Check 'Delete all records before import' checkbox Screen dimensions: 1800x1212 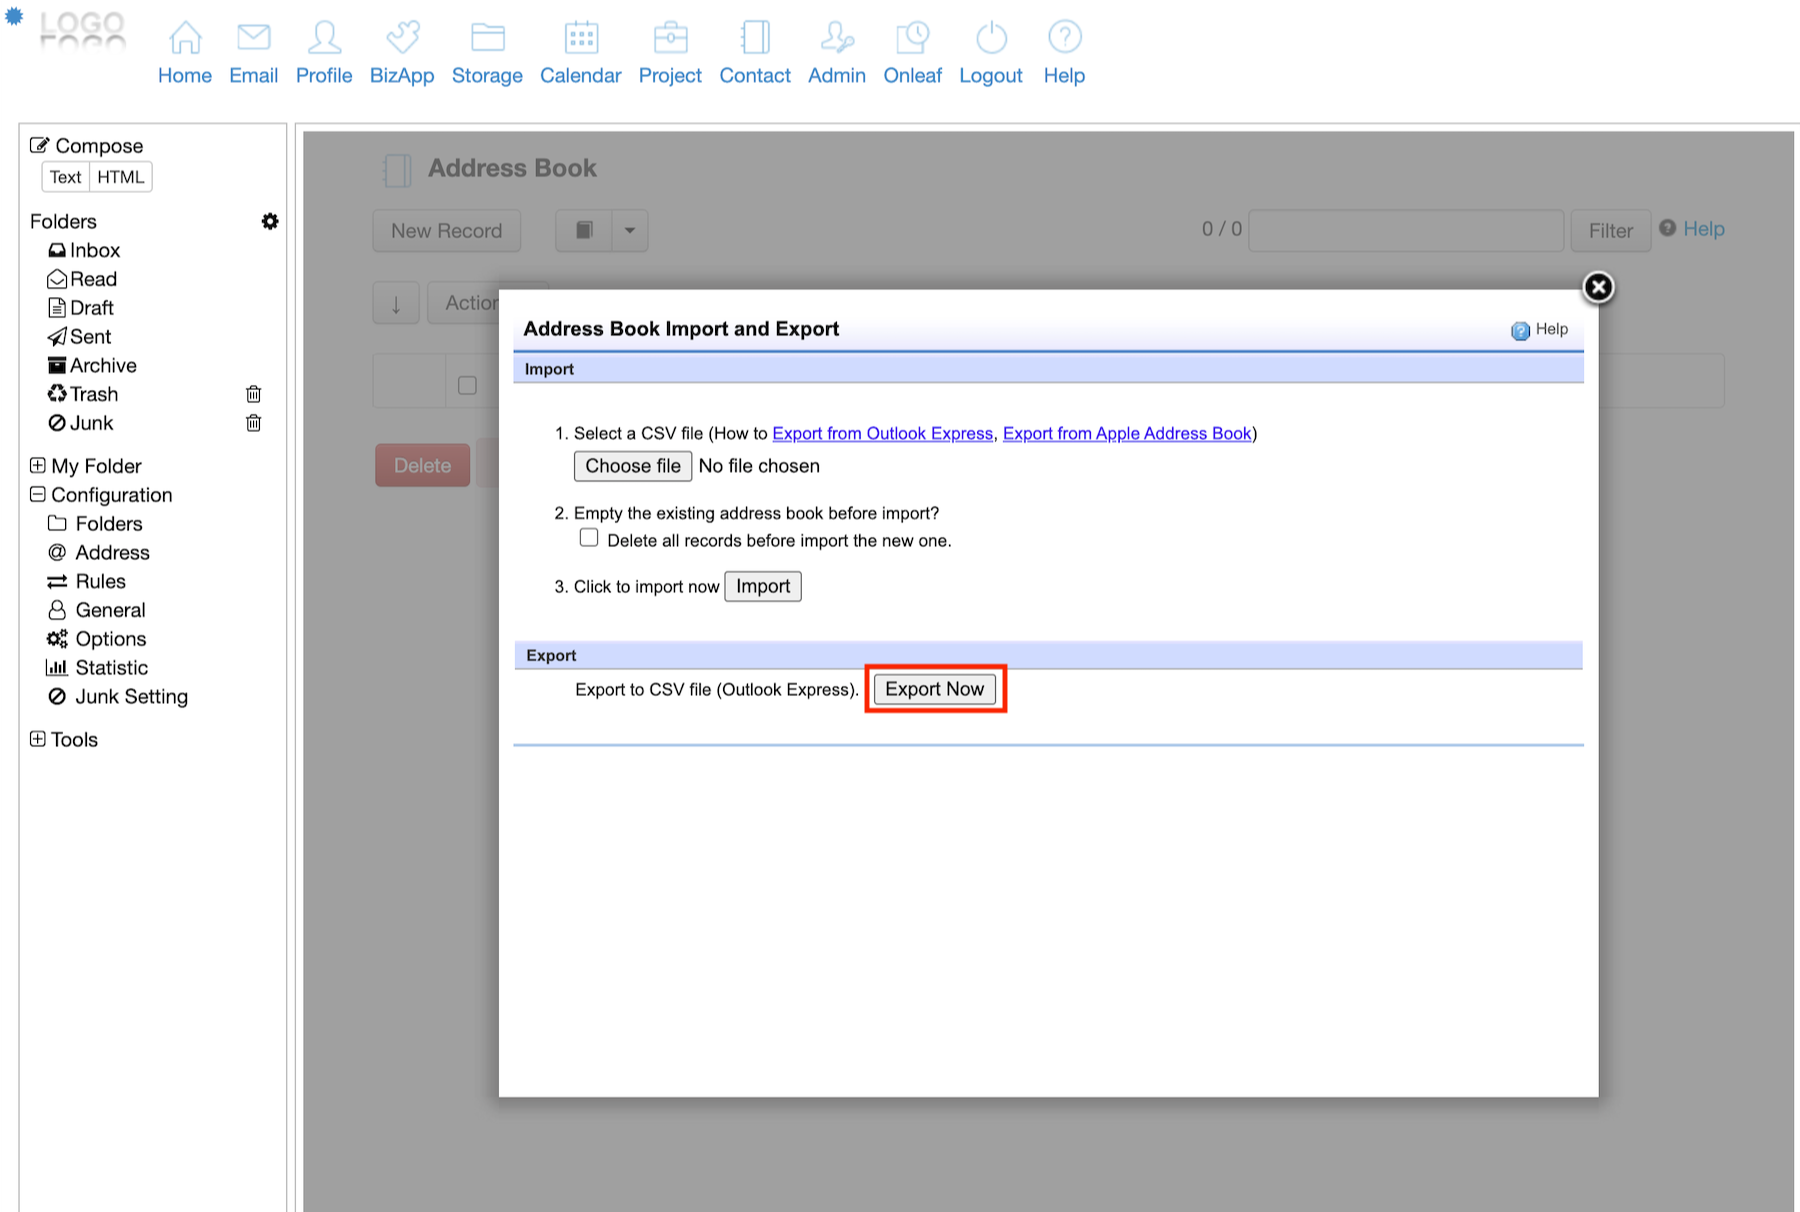pos(589,538)
